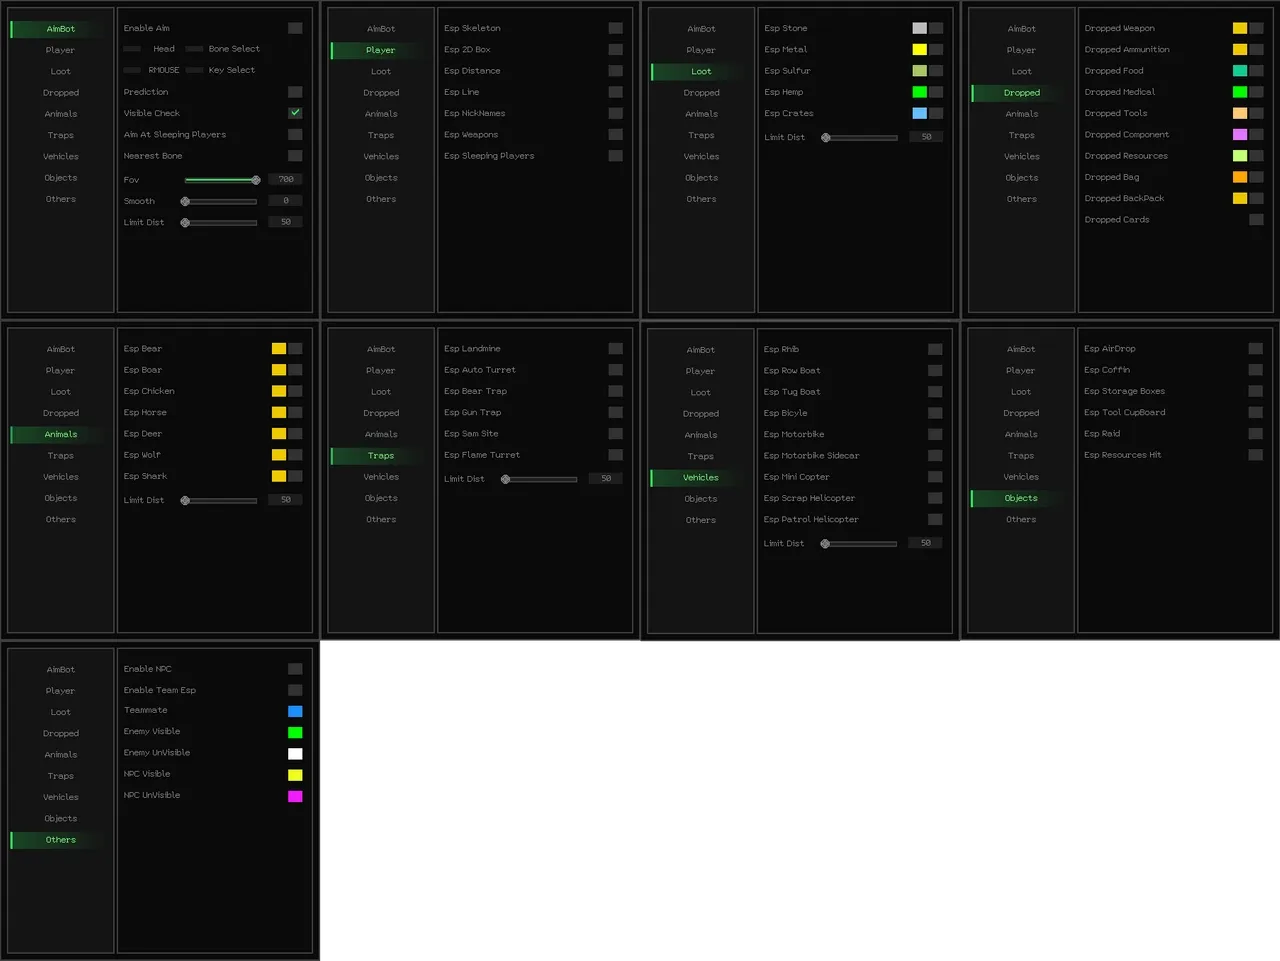Open the Dropped Component pink swatch
This screenshot has width=1280, height=961.
tap(1239, 134)
